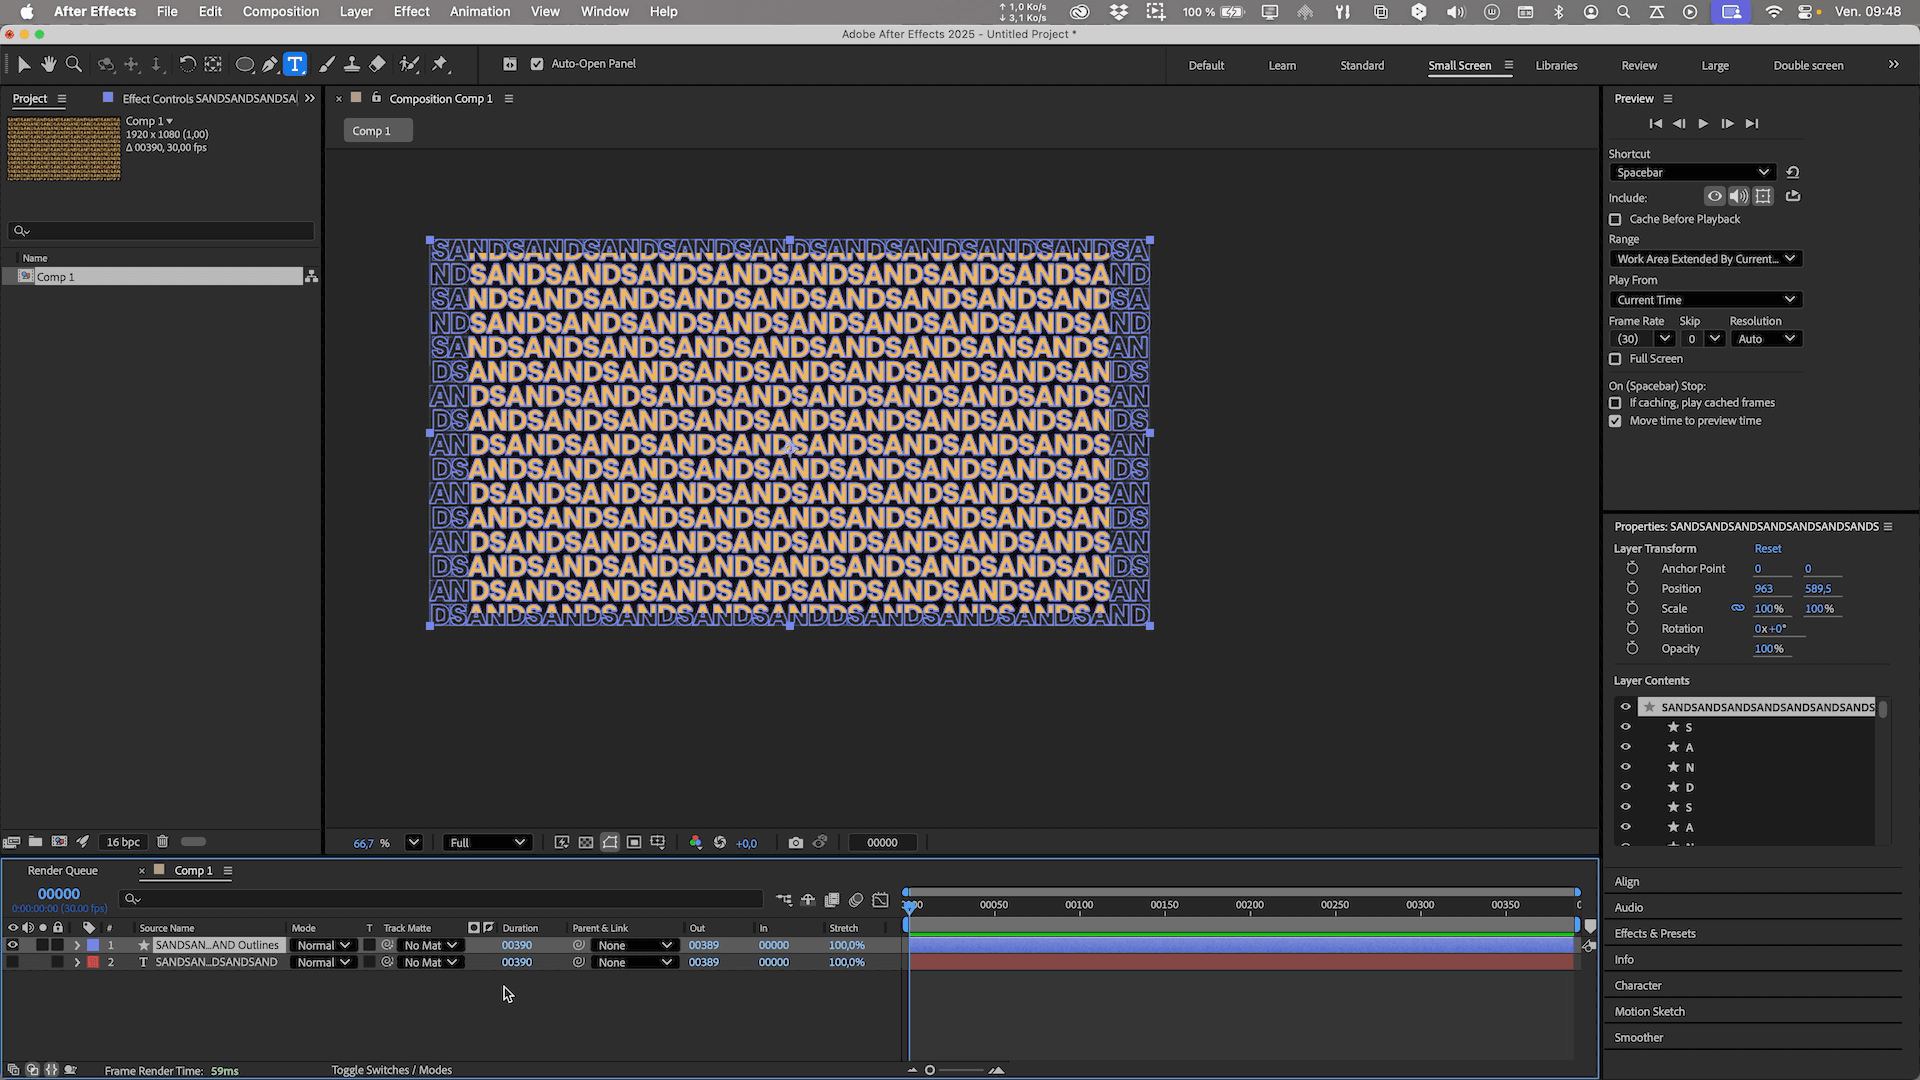
Task: Click the Take Snapshot camera icon
Action: [x=795, y=843]
